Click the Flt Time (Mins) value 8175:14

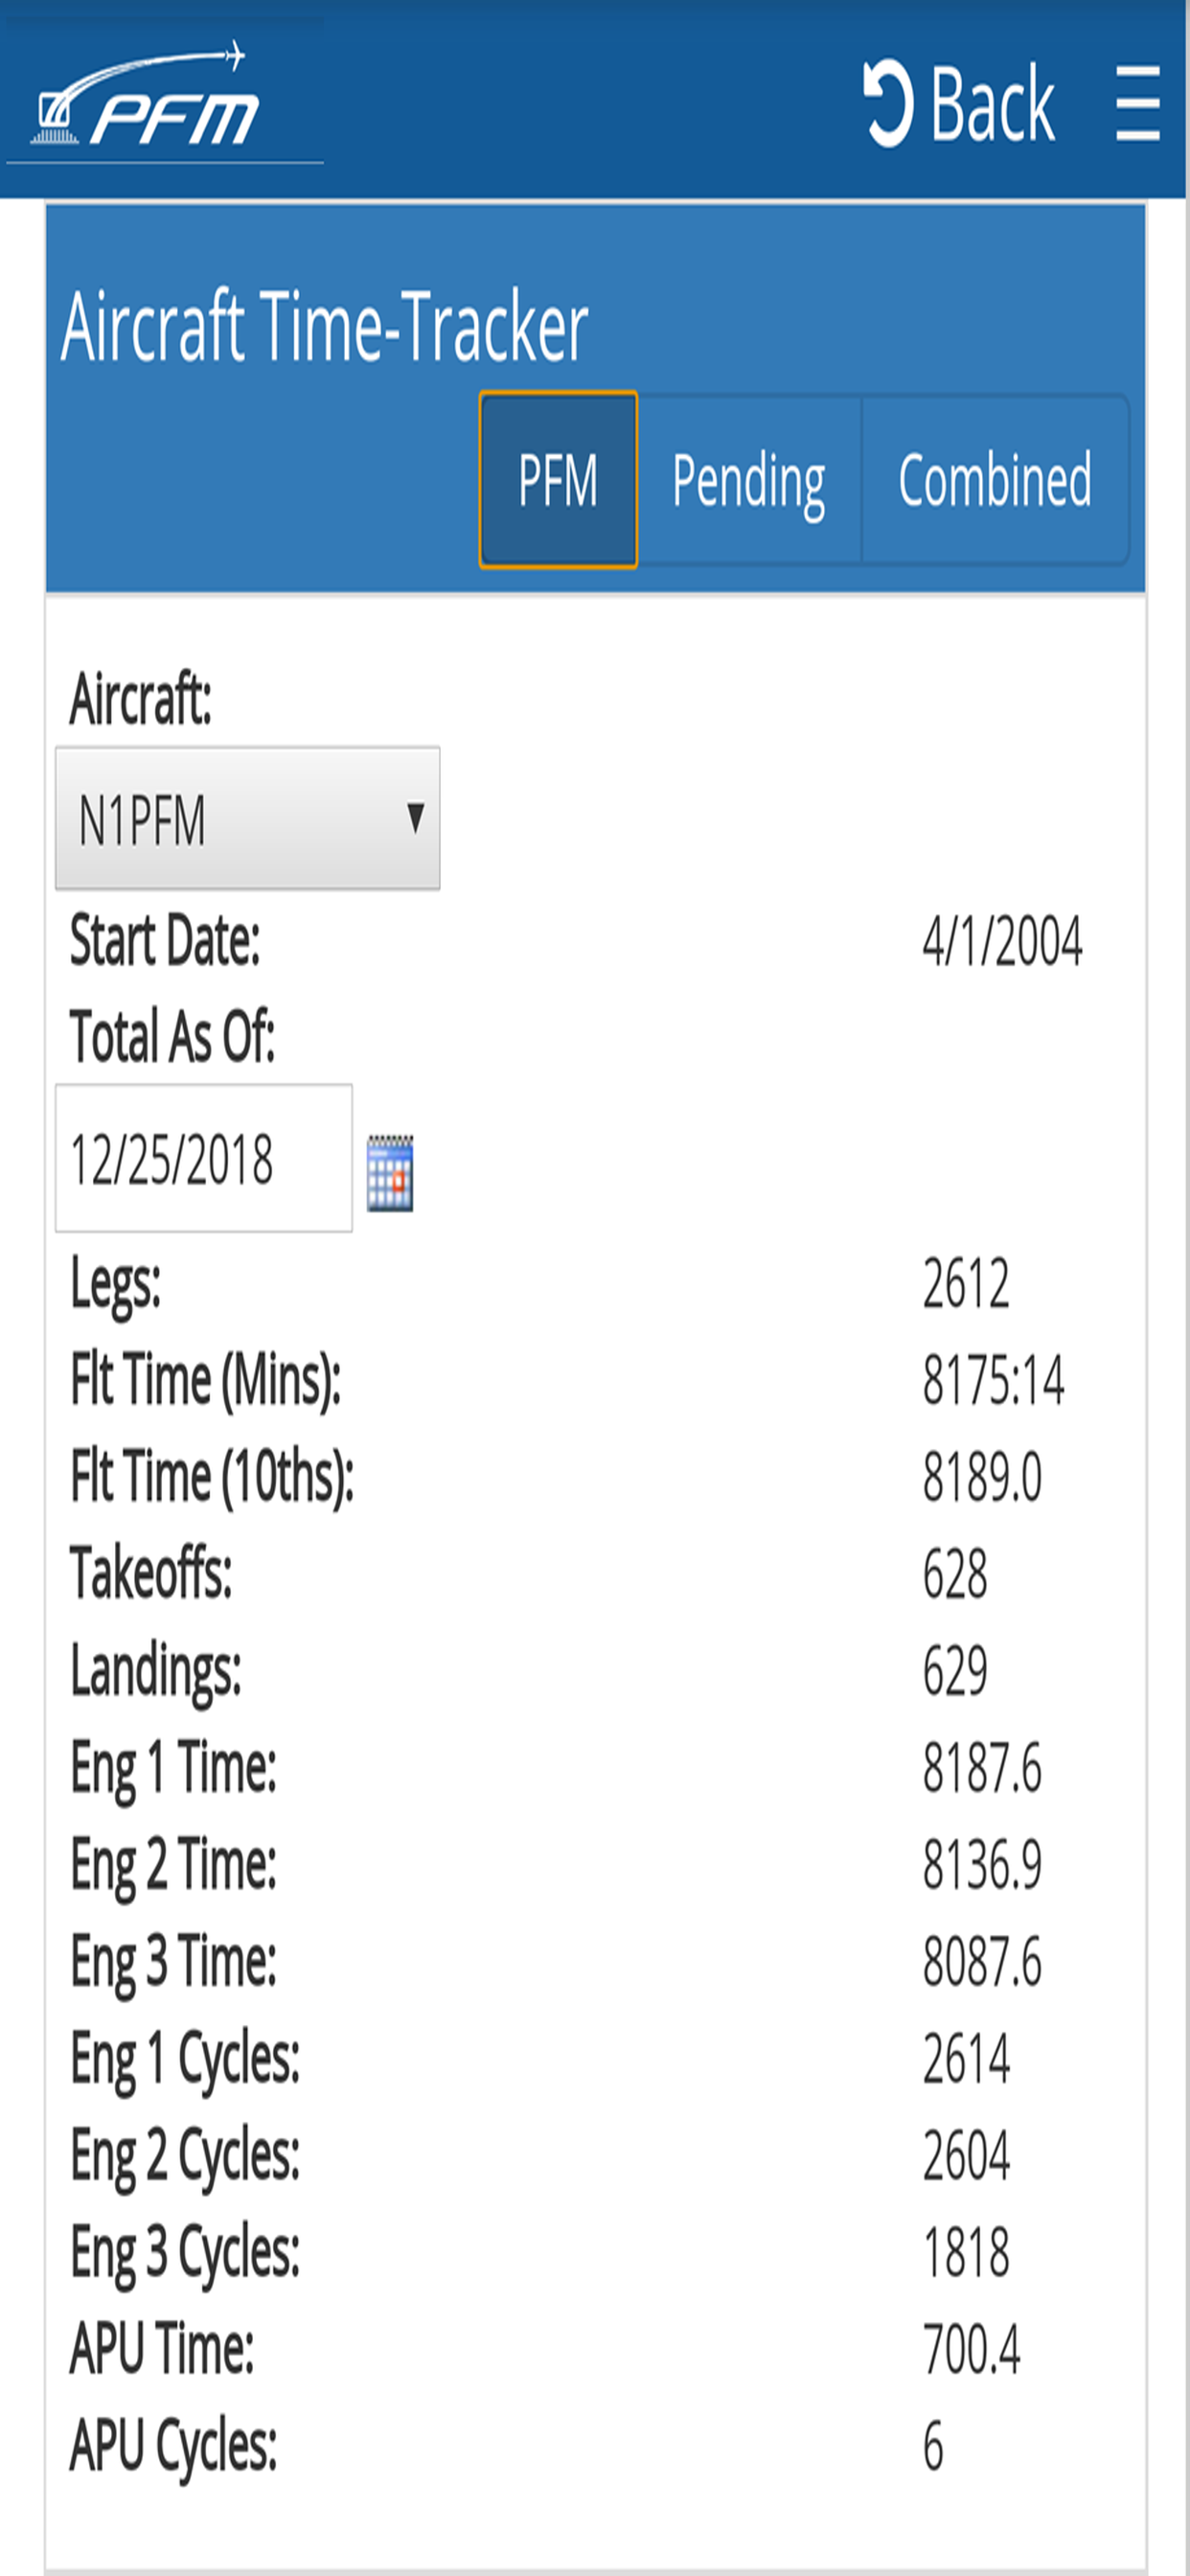coord(993,1380)
